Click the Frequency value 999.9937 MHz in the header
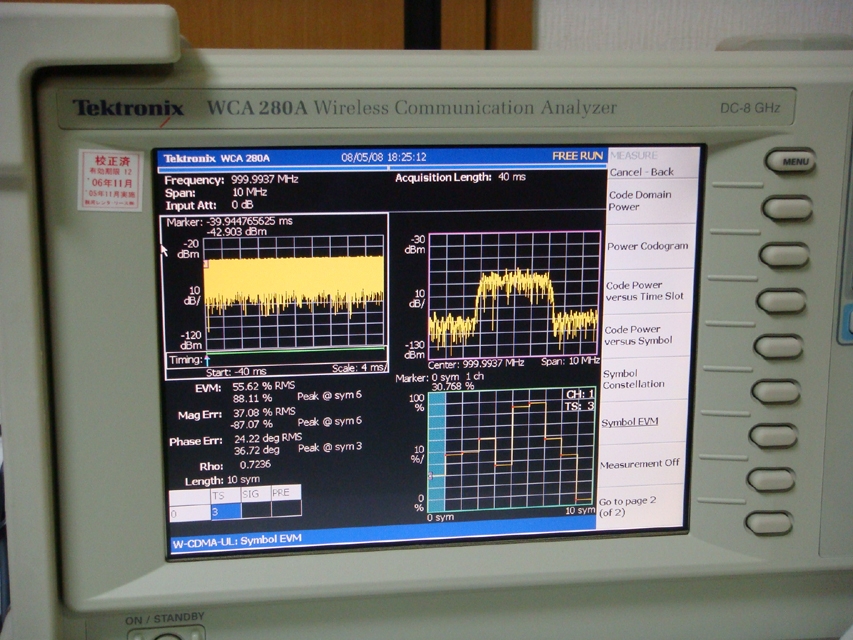Image resolution: width=853 pixels, height=640 pixels. [x=264, y=180]
